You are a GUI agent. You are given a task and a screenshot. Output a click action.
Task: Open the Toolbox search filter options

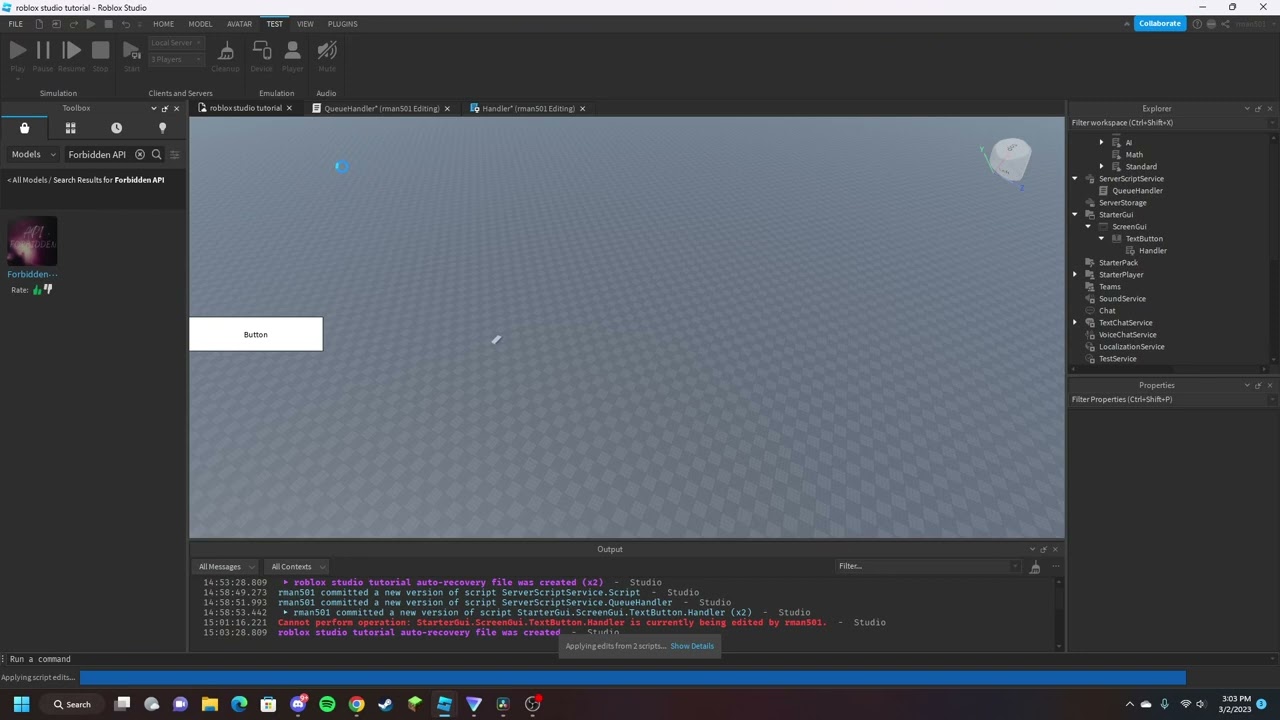click(174, 155)
